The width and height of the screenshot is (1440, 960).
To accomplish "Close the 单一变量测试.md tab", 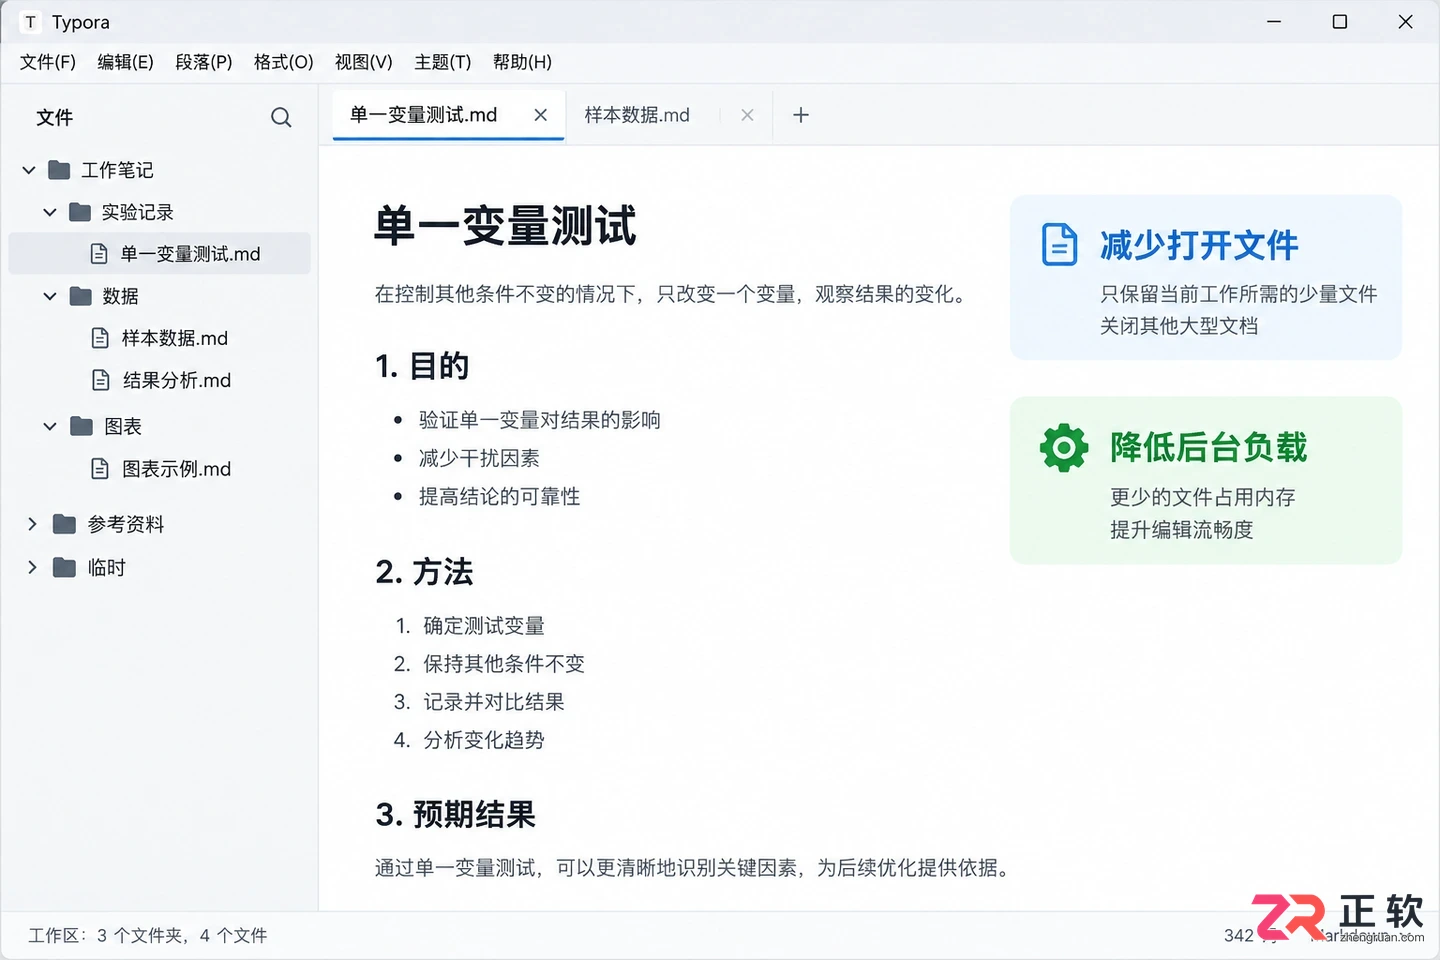I will pyautogui.click(x=541, y=115).
